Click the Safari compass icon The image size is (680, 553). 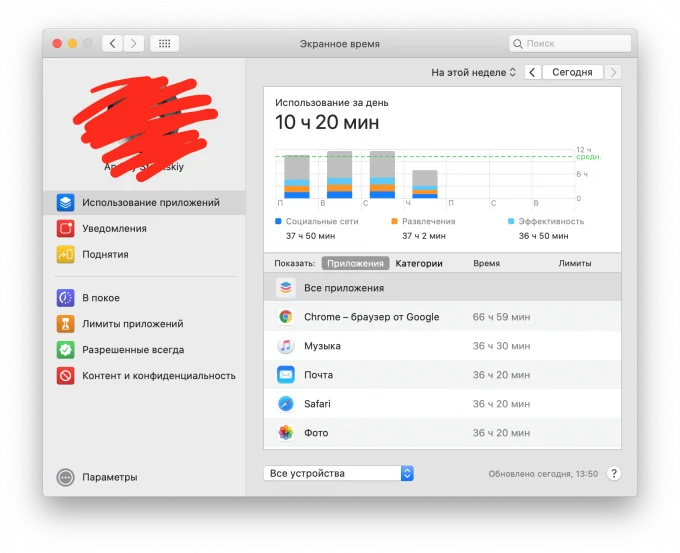pyautogui.click(x=286, y=404)
